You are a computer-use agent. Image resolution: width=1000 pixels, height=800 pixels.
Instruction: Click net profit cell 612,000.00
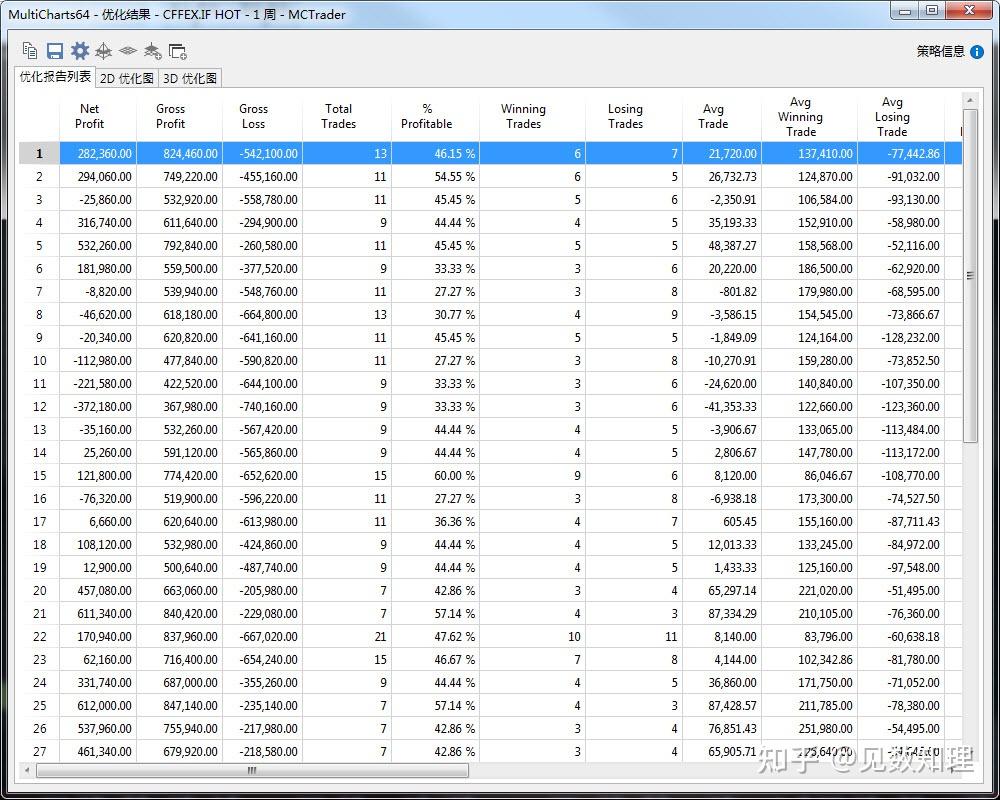pyautogui.click(x=98, y=706)
